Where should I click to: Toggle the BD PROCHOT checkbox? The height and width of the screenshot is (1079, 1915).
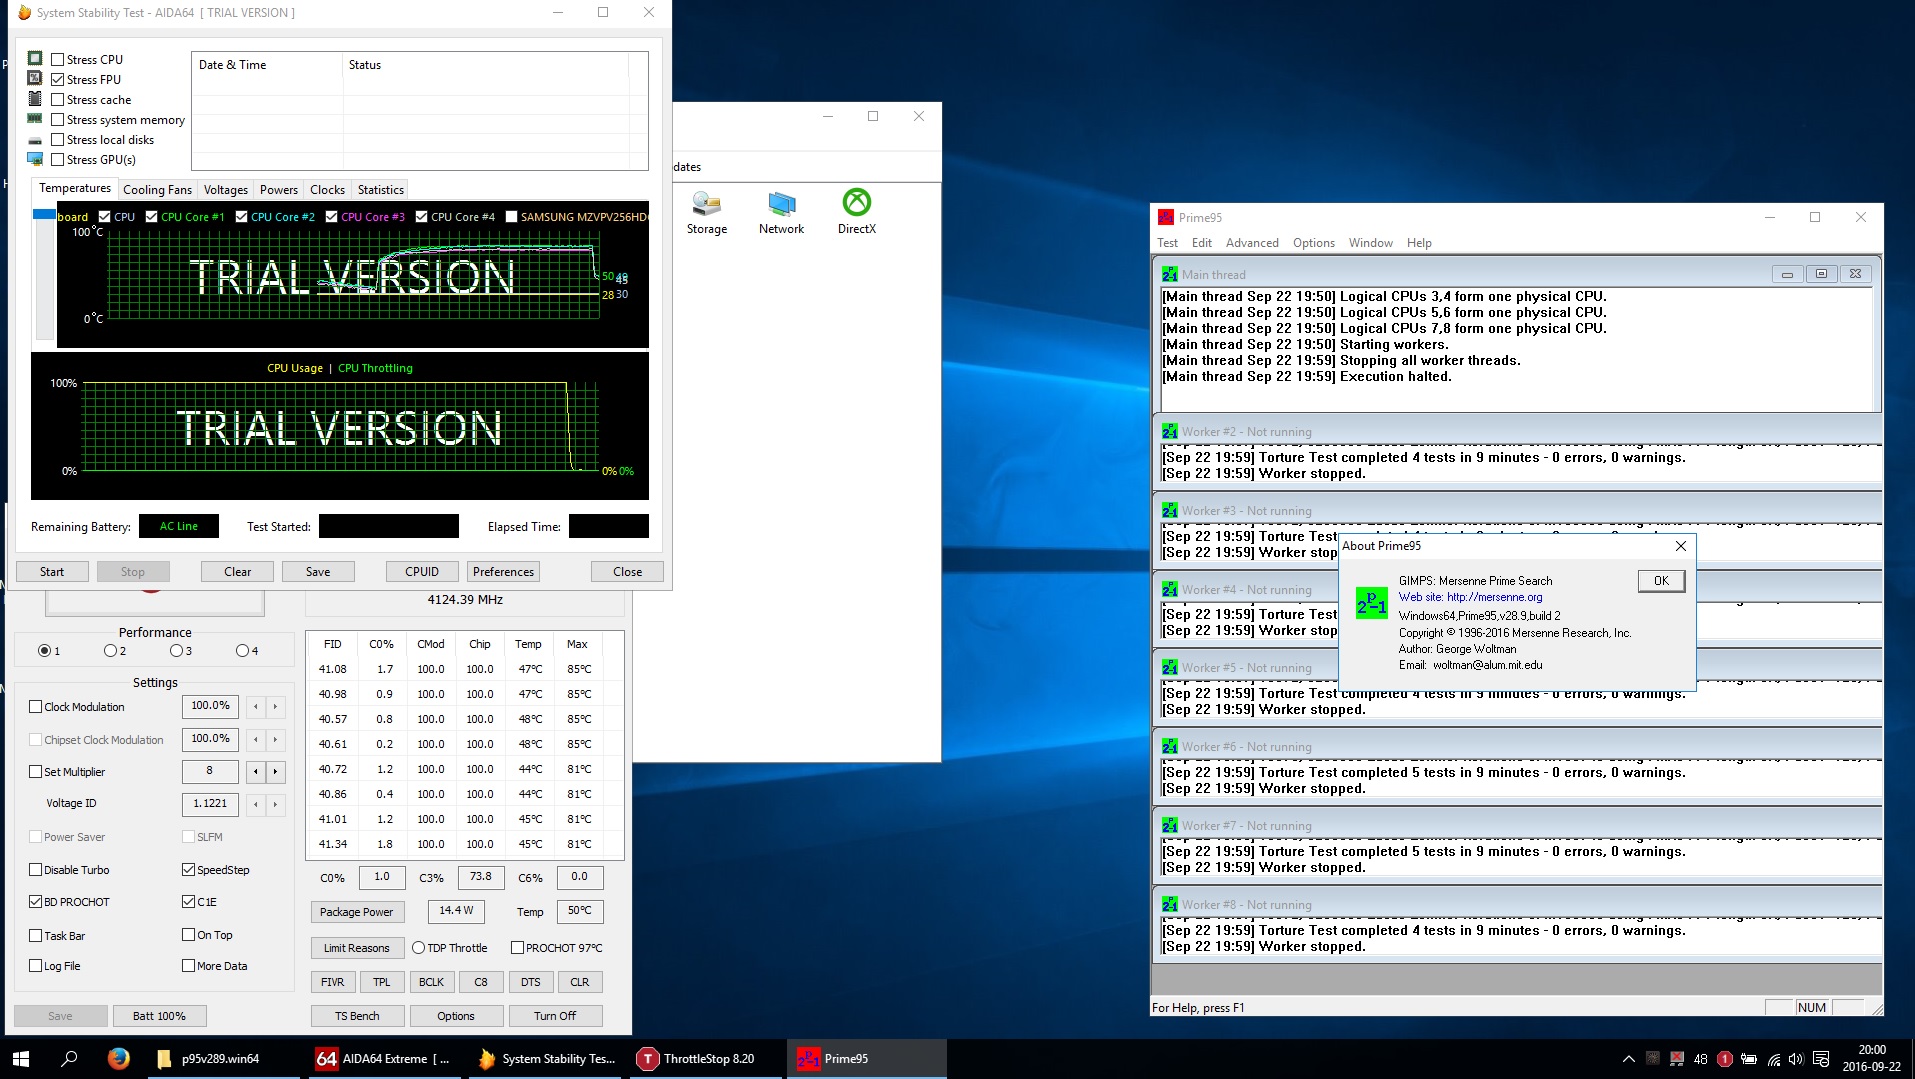pos(36,902)
